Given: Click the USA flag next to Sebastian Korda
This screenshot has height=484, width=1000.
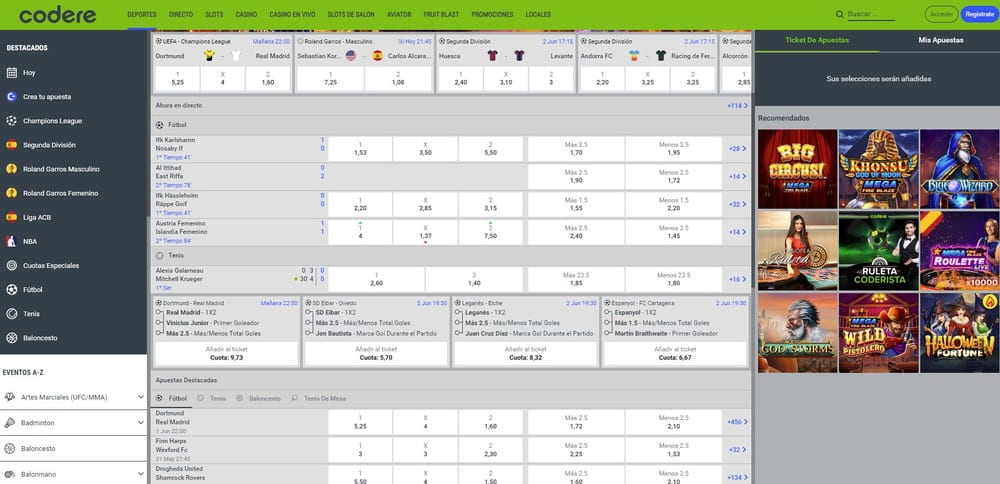Looking at the screenshot, I should tap(351, 56).
